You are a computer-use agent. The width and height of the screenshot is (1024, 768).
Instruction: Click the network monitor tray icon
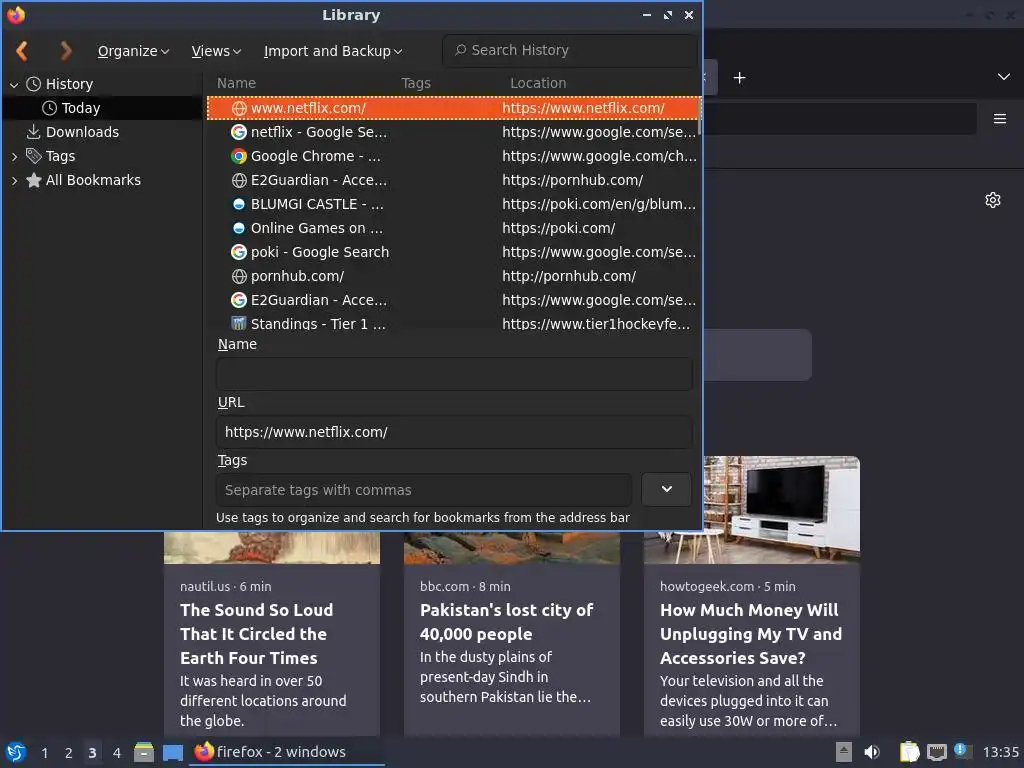pyautogui.click(x=936, y=752)
